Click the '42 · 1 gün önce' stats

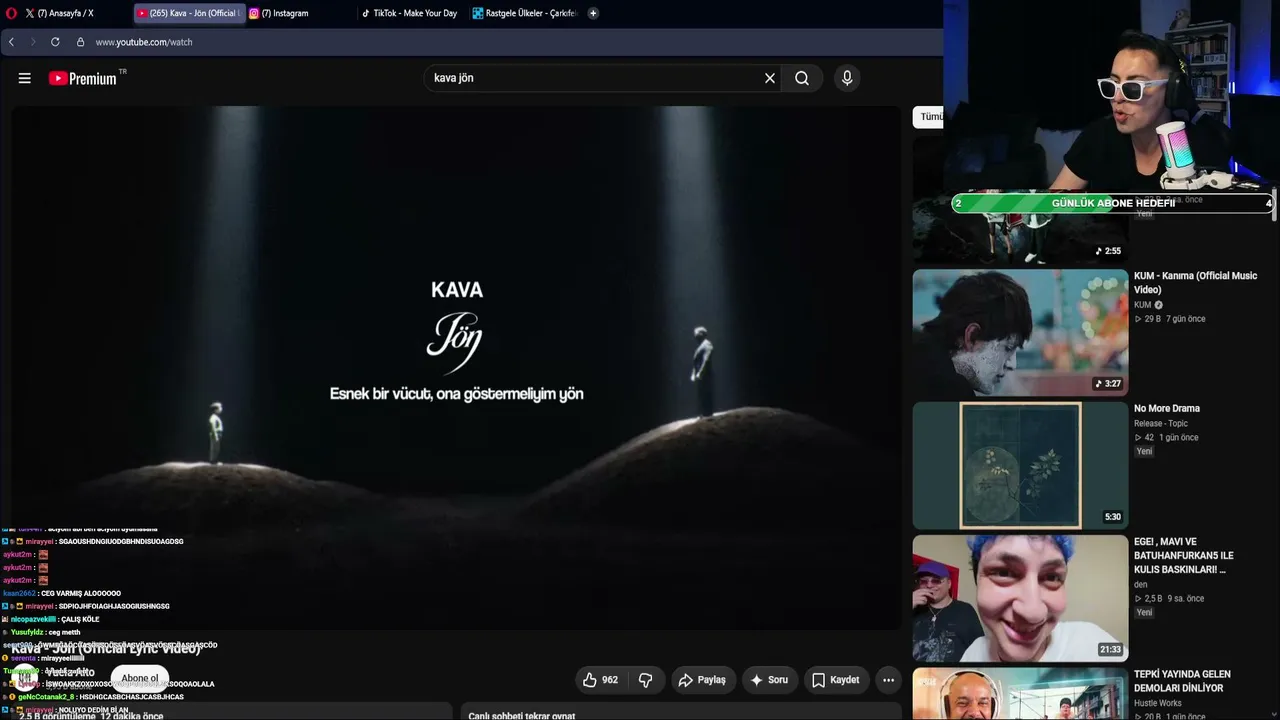tap(1166, 437)
